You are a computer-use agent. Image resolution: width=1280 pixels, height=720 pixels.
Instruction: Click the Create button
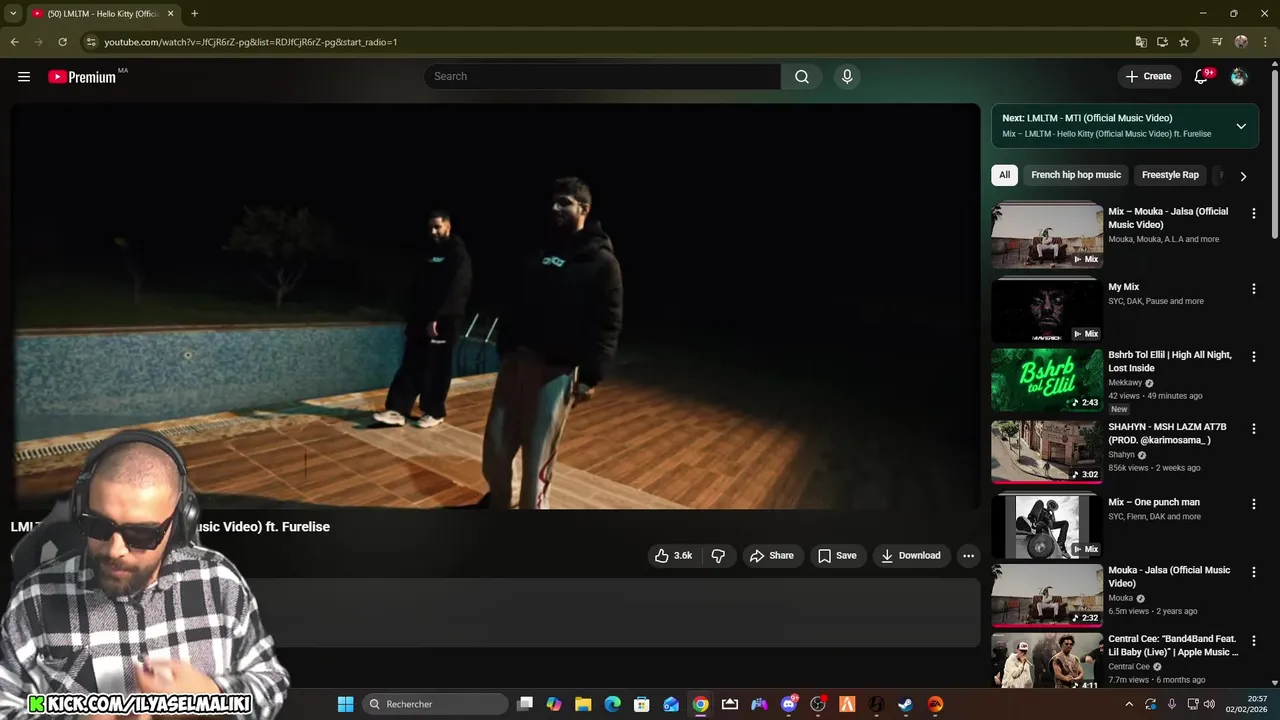pos(1148,76)
